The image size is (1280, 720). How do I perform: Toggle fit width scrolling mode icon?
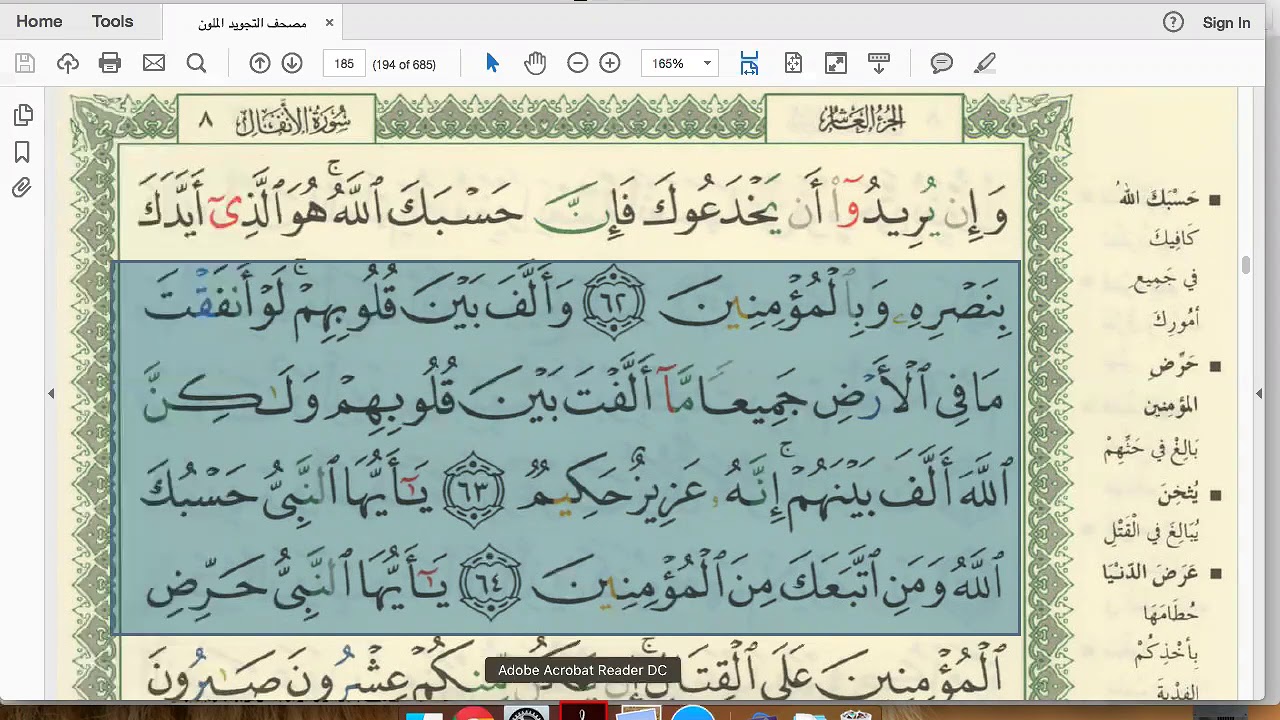pyautogui.click(x=749, y=63)
